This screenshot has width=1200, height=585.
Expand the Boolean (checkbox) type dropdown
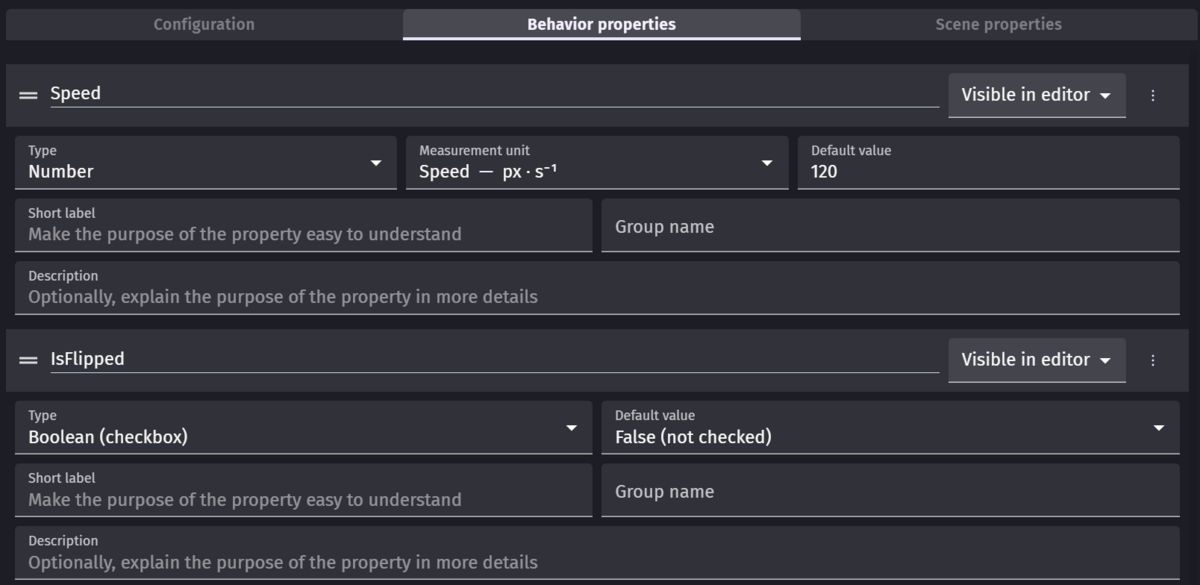coord(304,428)
